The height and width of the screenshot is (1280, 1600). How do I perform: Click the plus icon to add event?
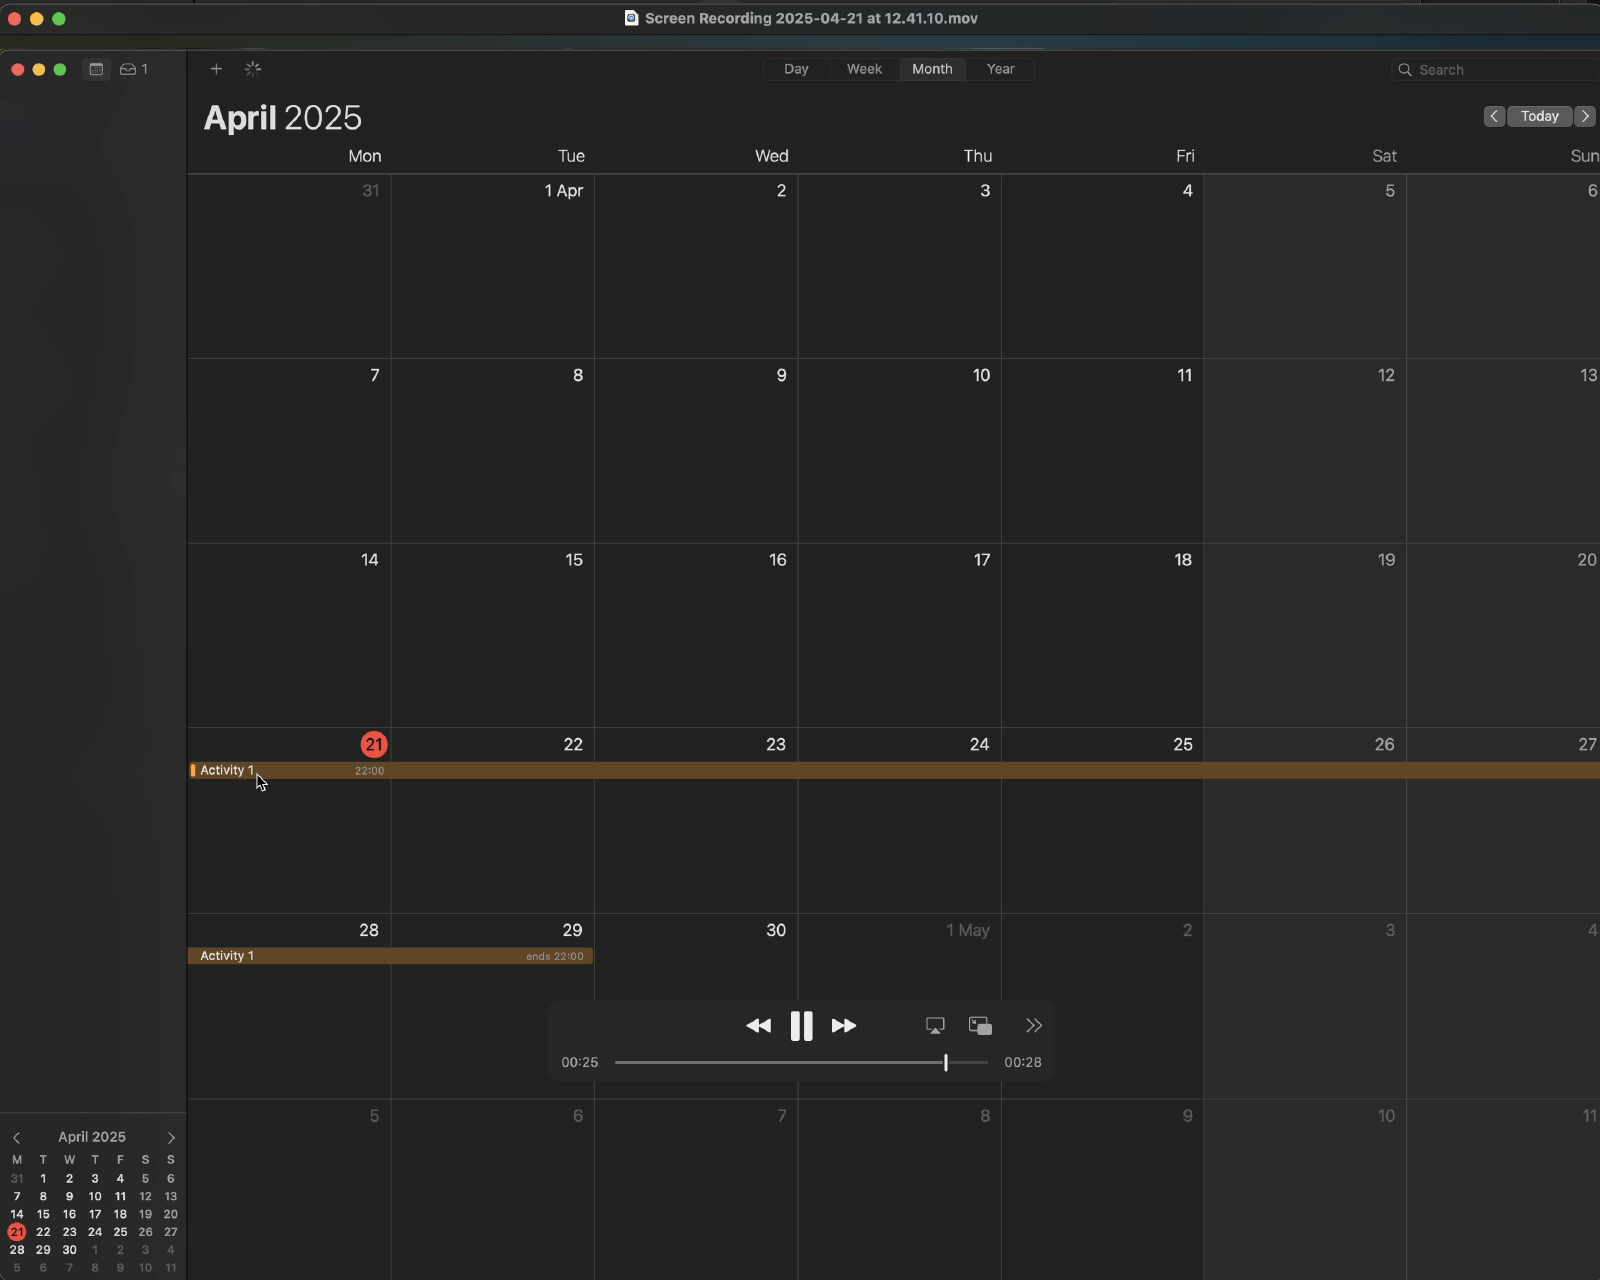point(216,69)
